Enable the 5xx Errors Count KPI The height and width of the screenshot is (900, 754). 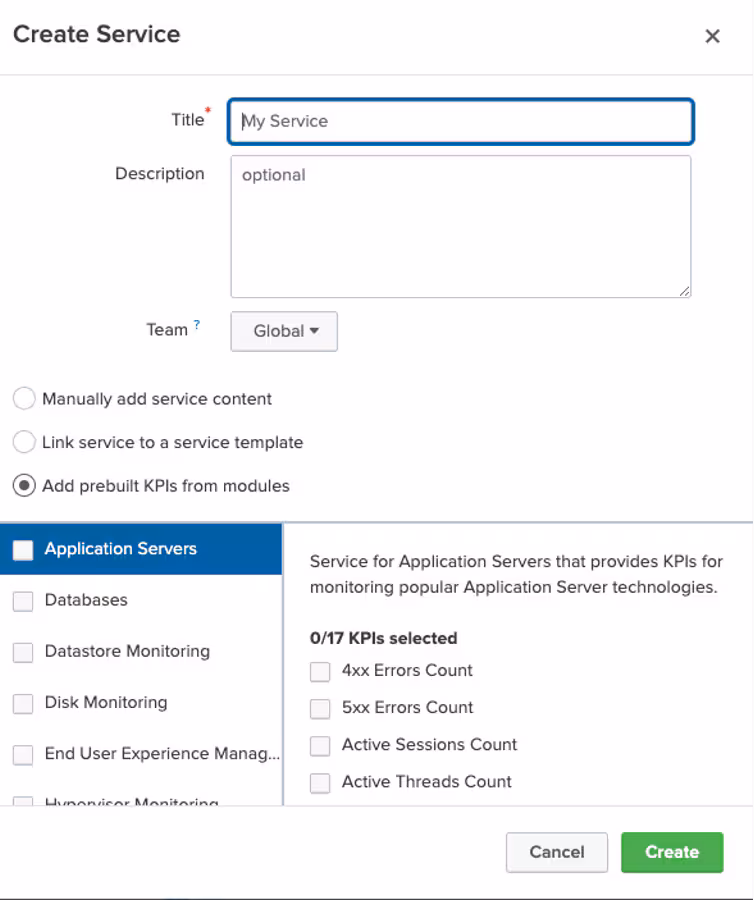[320, 708]
